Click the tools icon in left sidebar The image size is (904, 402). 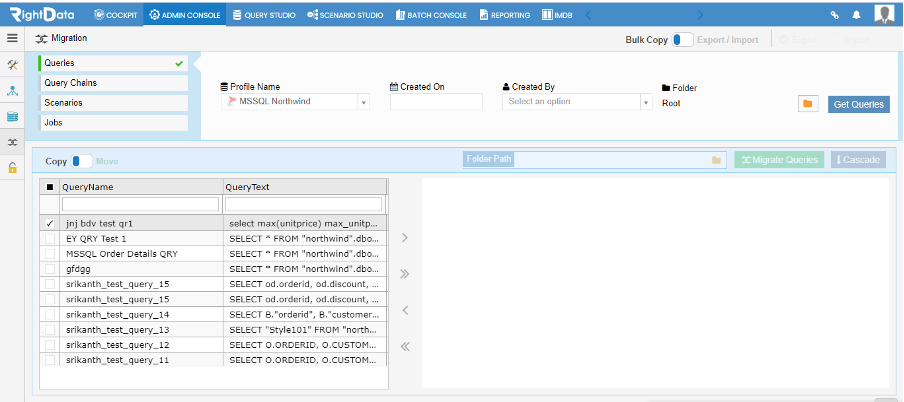tap(12, 65)
